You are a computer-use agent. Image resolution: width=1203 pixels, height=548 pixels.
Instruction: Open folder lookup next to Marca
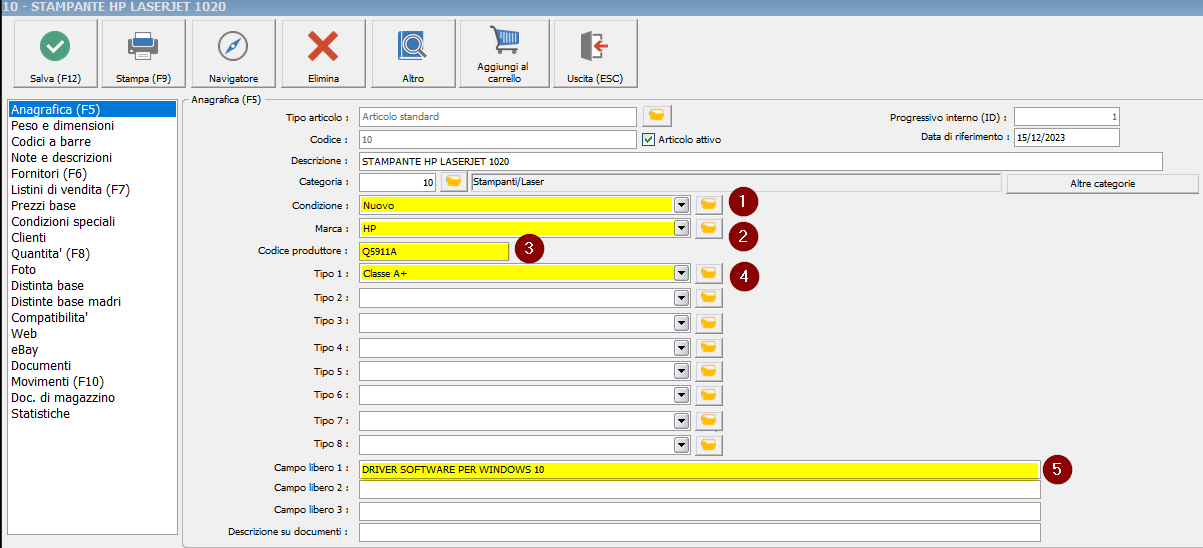click(709, 228)
